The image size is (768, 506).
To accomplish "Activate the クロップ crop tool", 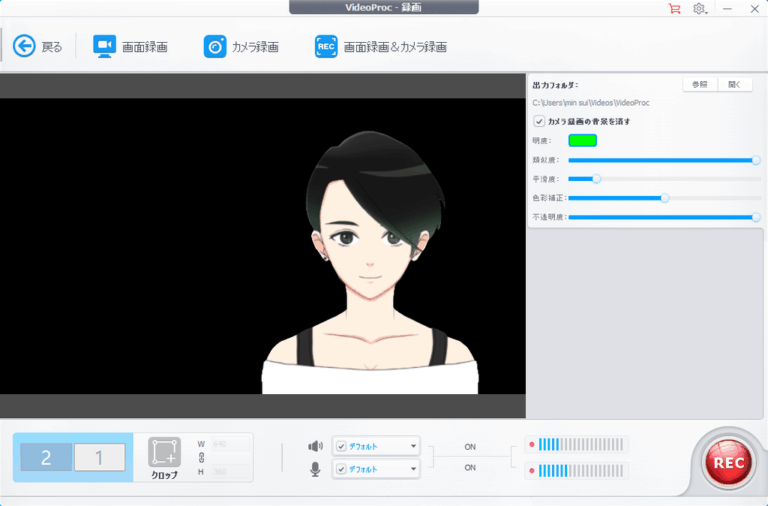I will pyautogui.click(x=164, y=457).
